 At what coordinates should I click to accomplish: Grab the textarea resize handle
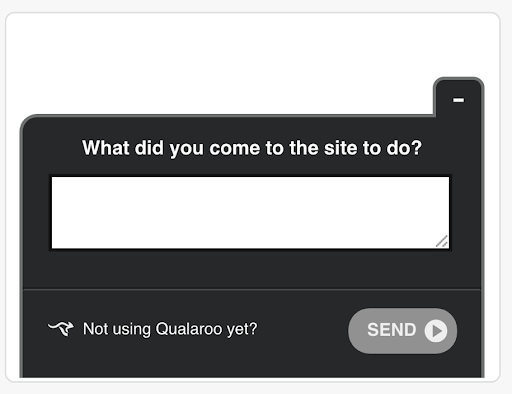pos(442,241)
